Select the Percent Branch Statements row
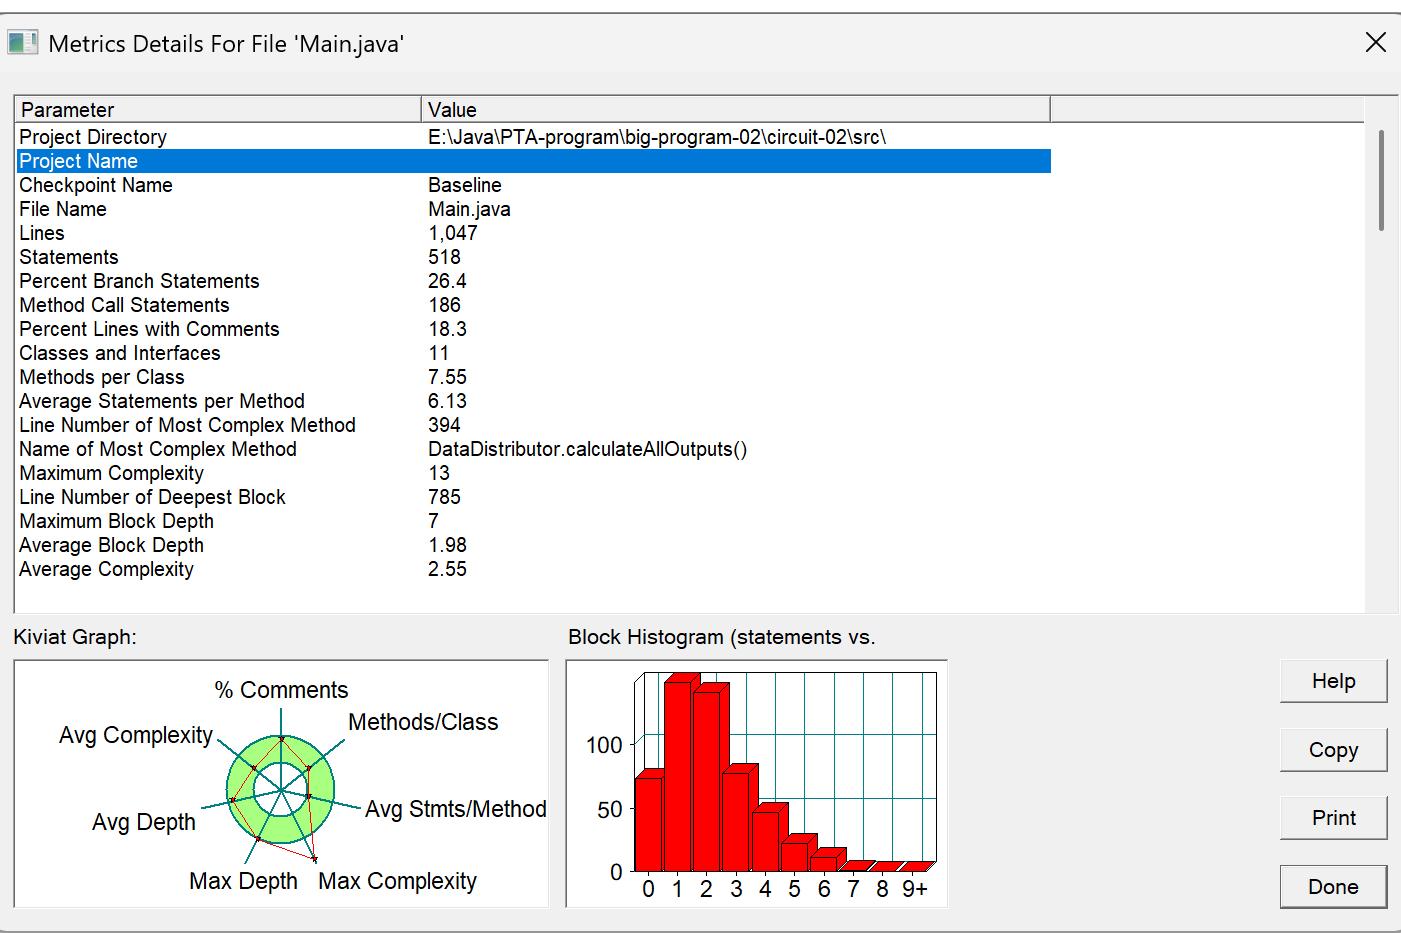The image size is (1401, 933). (x=534, y=281)
